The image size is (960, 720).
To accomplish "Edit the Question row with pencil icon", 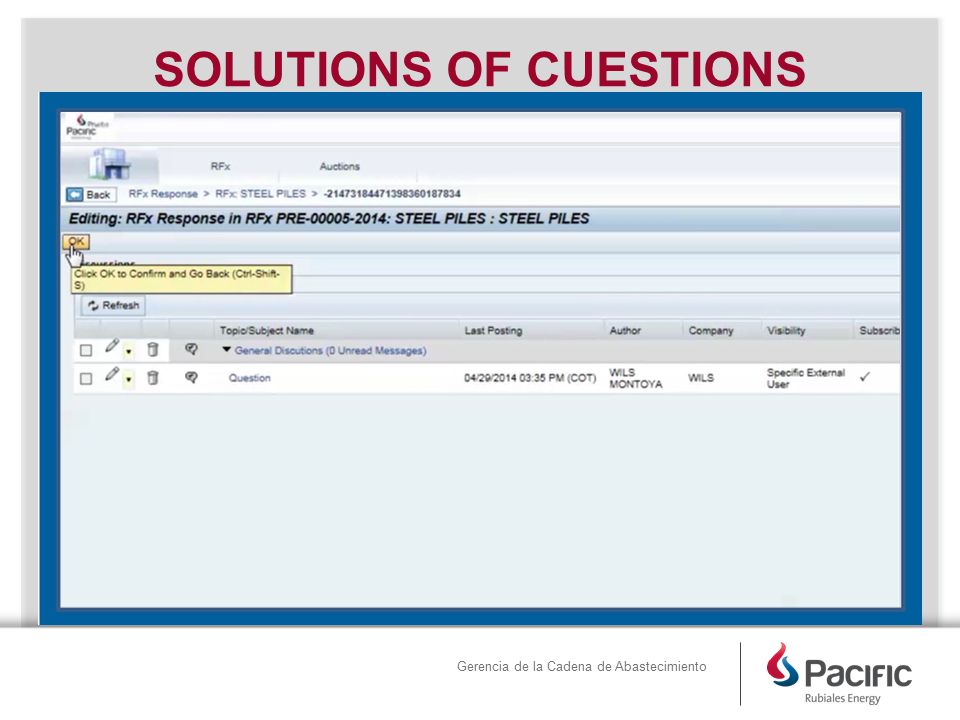I will coord(111,375).
